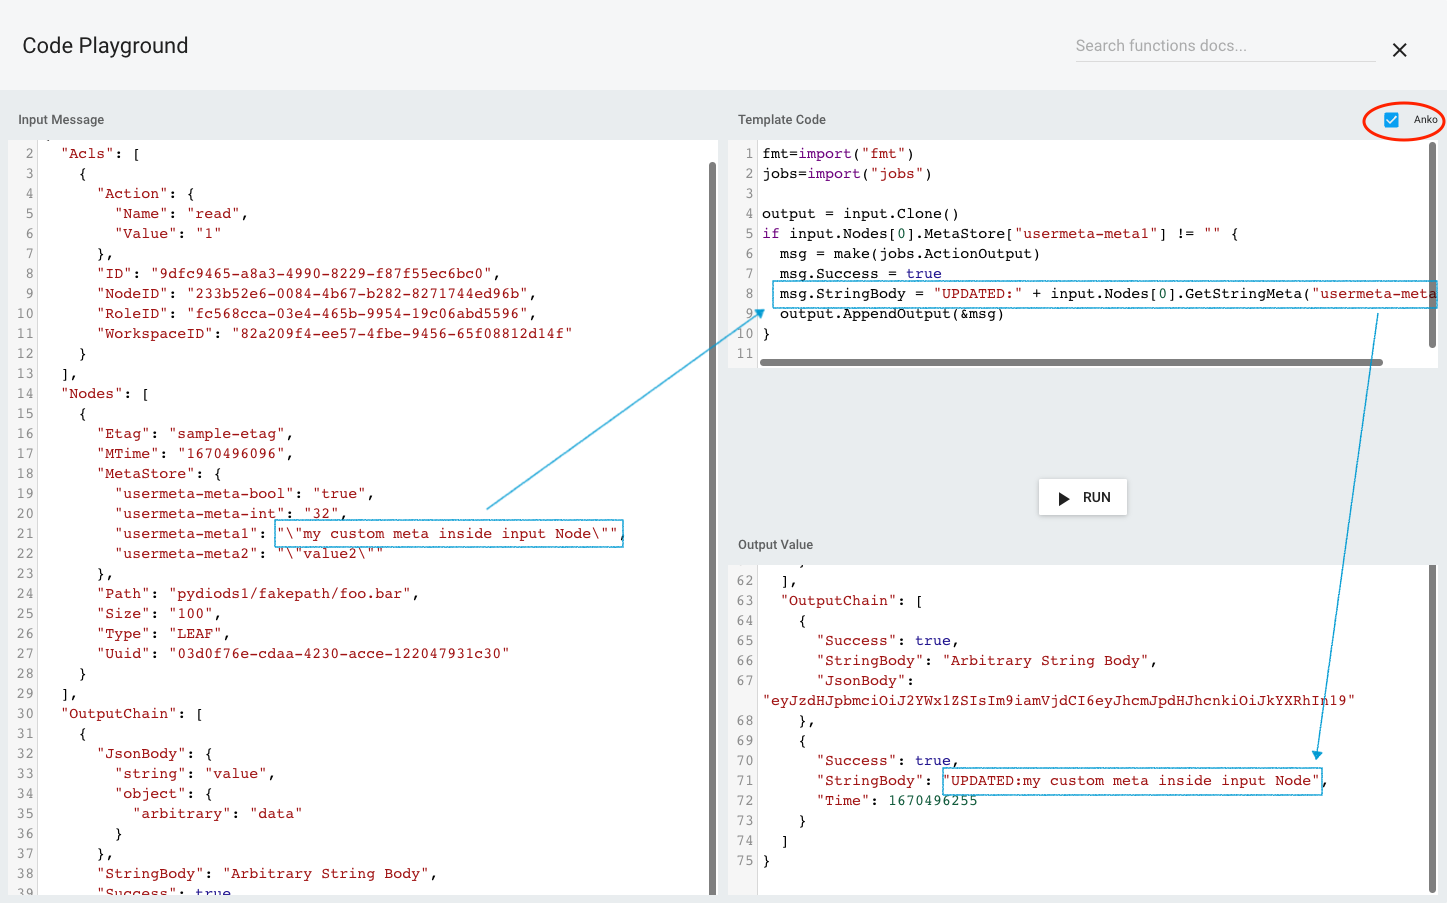Click the Uuid value 03d0f76e
Screen dimensions: 1447x903
pyautogui.click(x=339, y=654)
